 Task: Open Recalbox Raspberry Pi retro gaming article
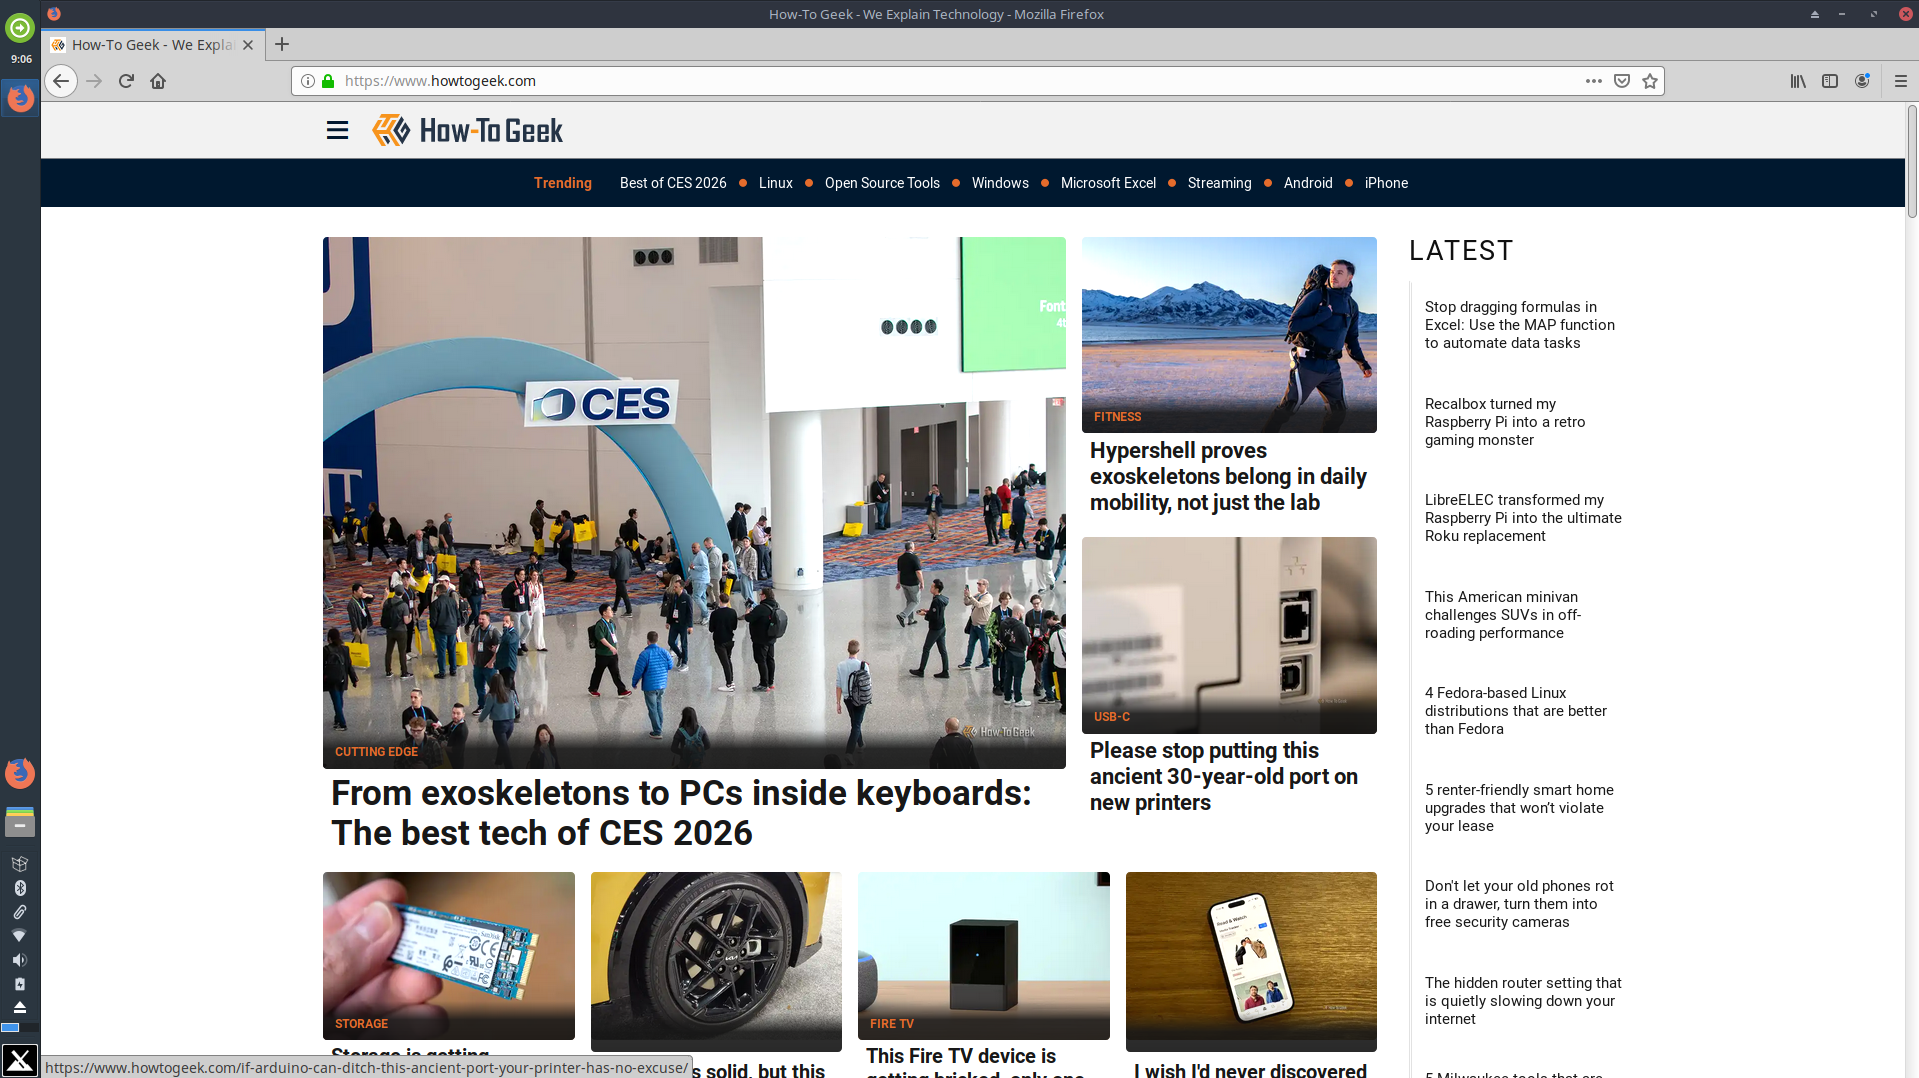coord(1504,422)
